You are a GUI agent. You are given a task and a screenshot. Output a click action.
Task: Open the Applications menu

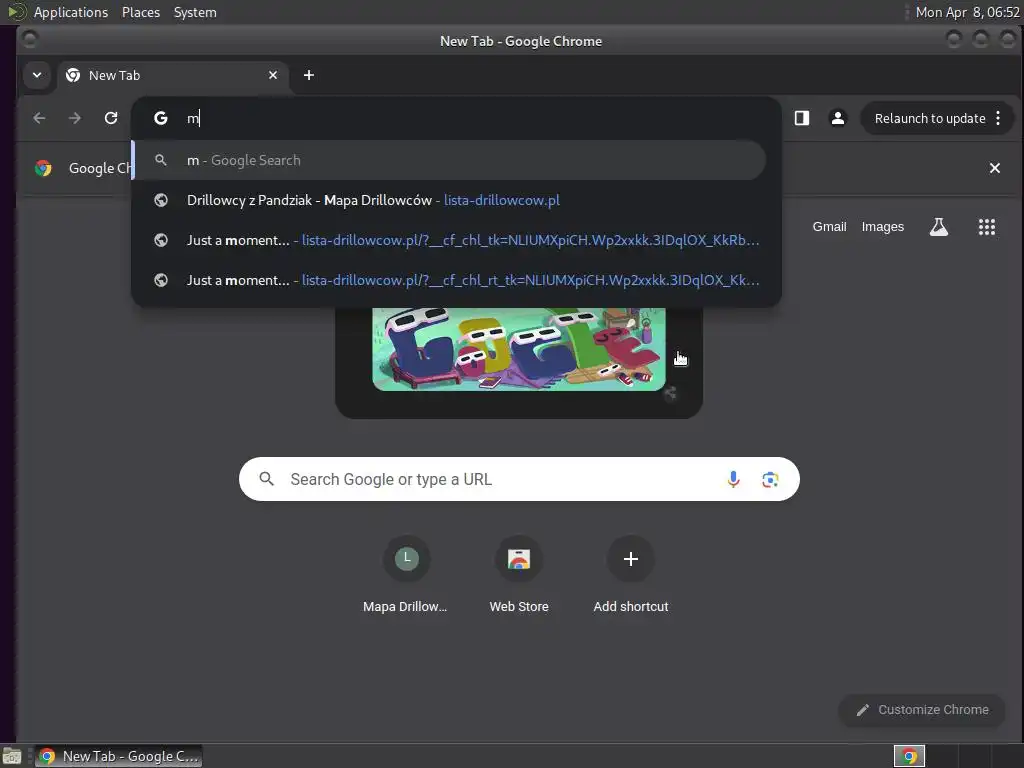click(71, 12)
